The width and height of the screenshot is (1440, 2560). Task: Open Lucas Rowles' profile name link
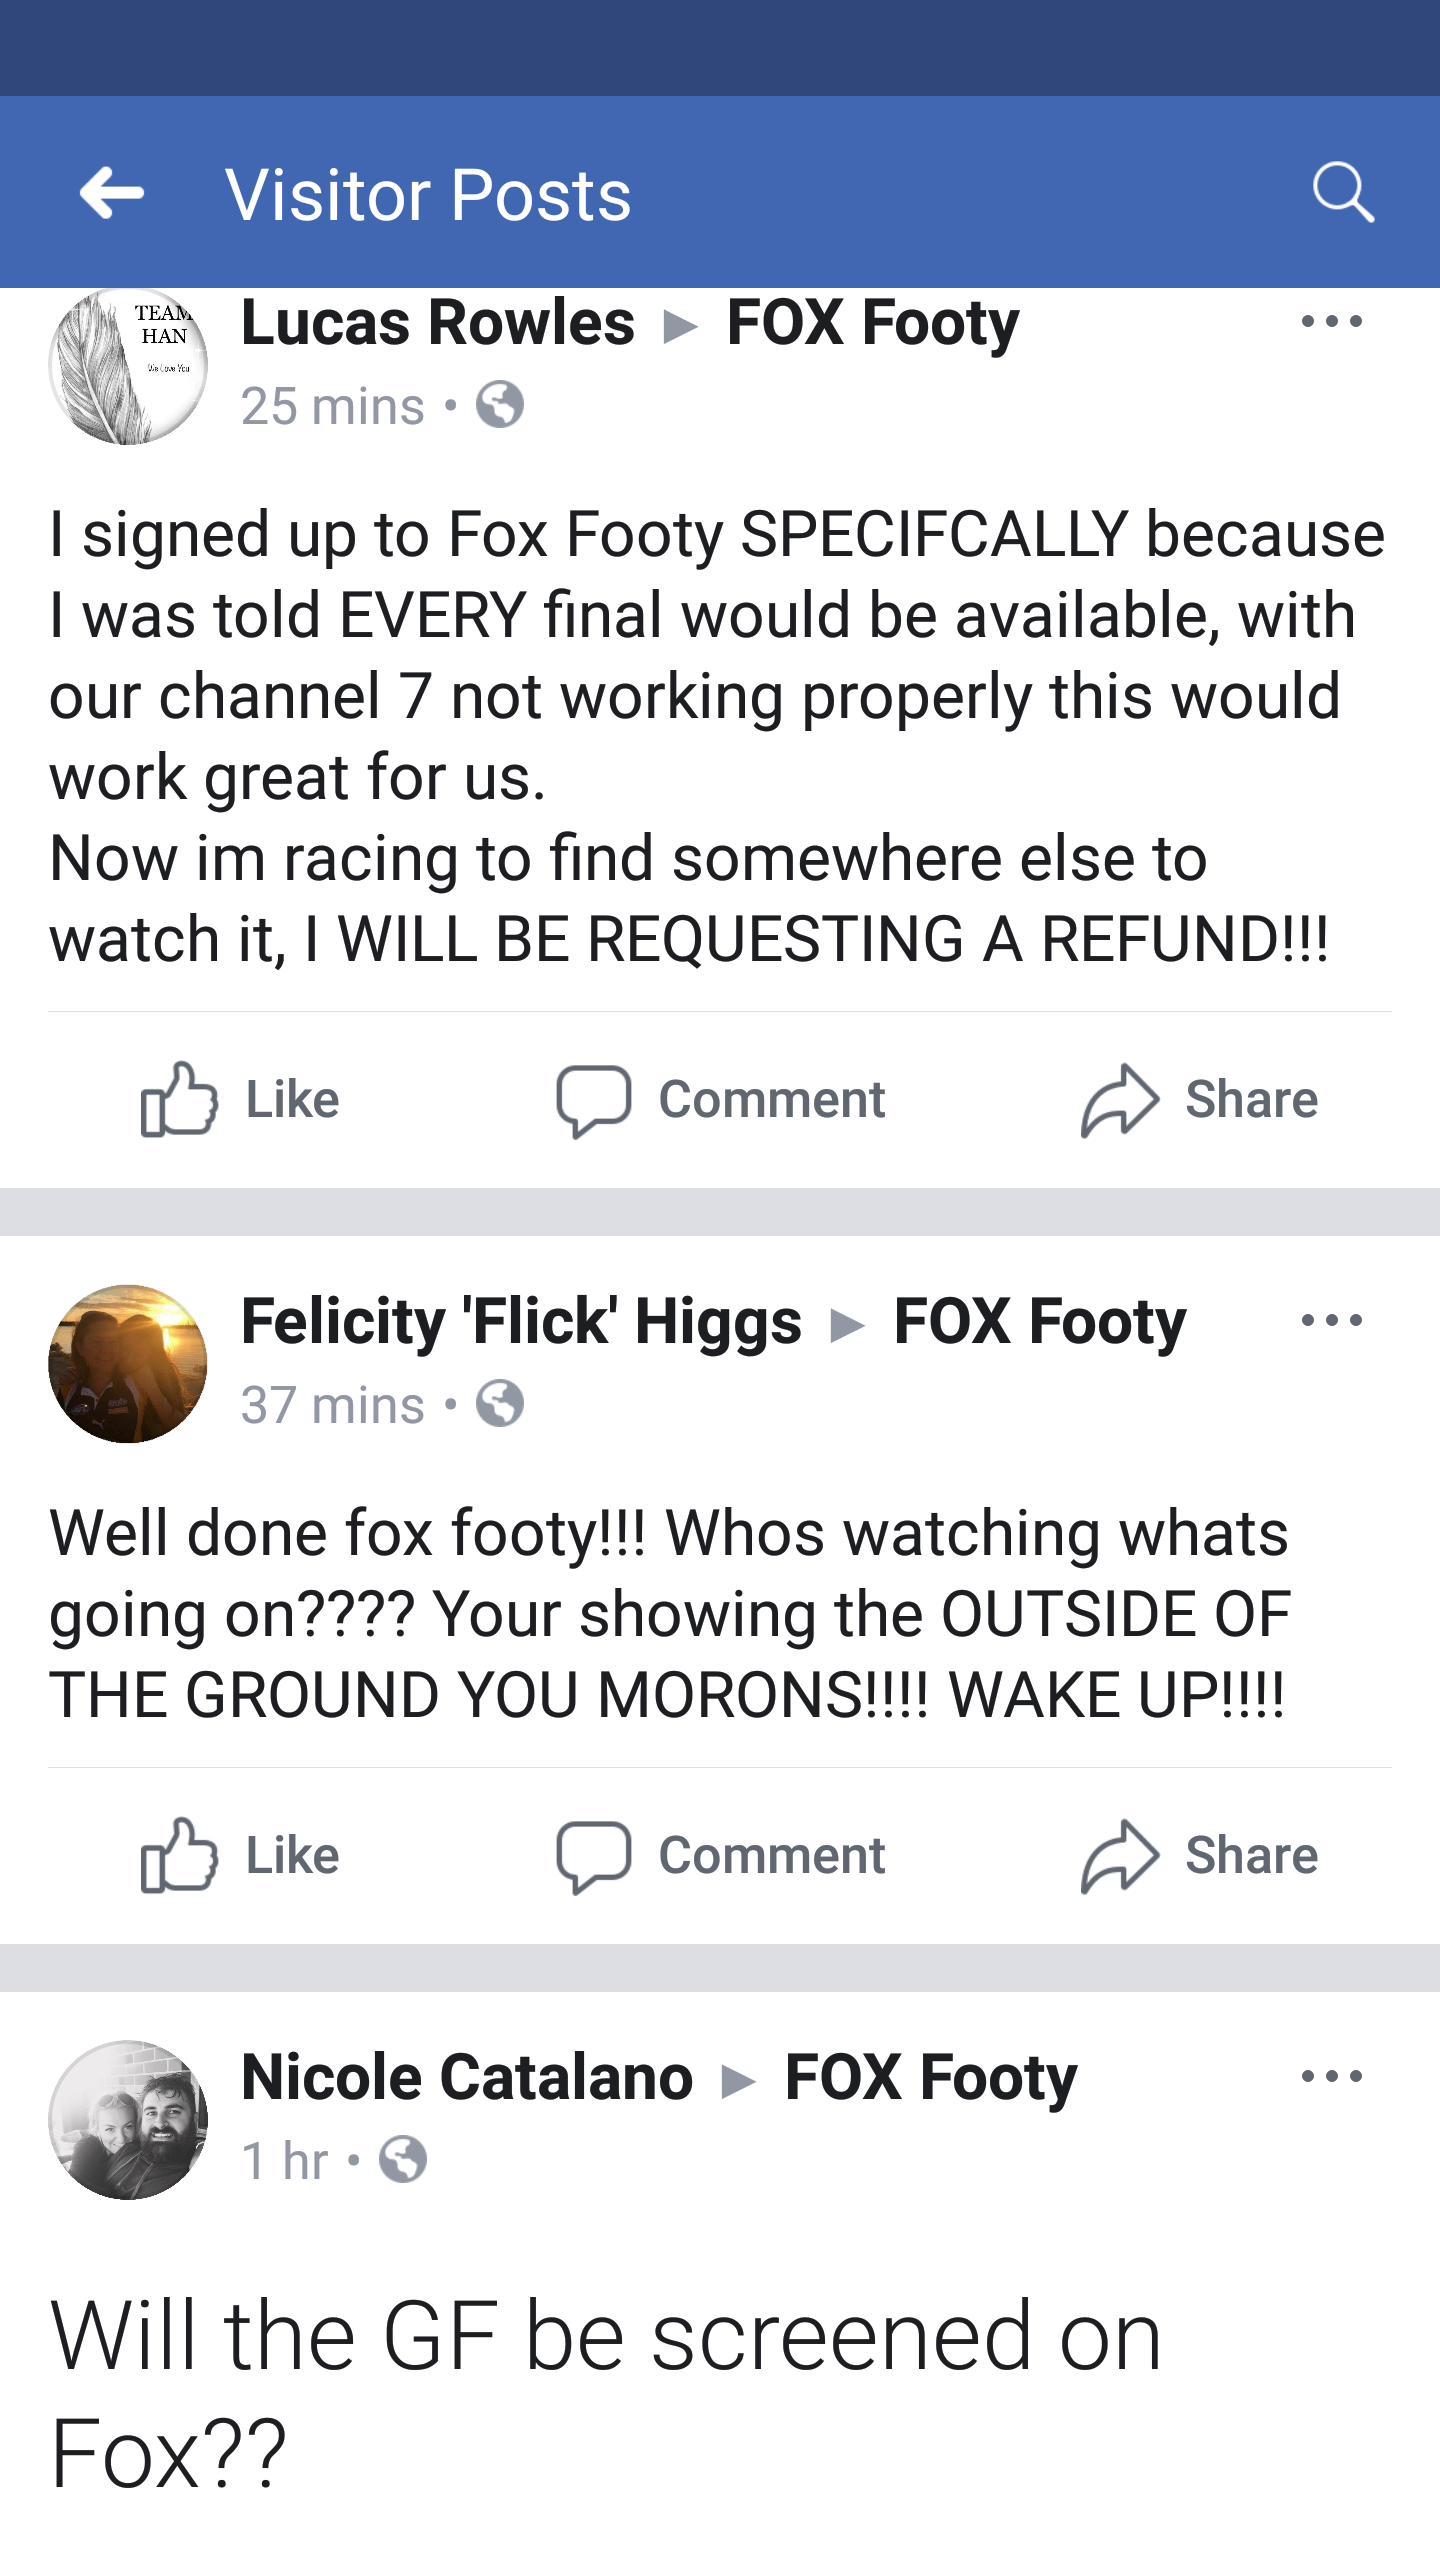click(438, 323)
